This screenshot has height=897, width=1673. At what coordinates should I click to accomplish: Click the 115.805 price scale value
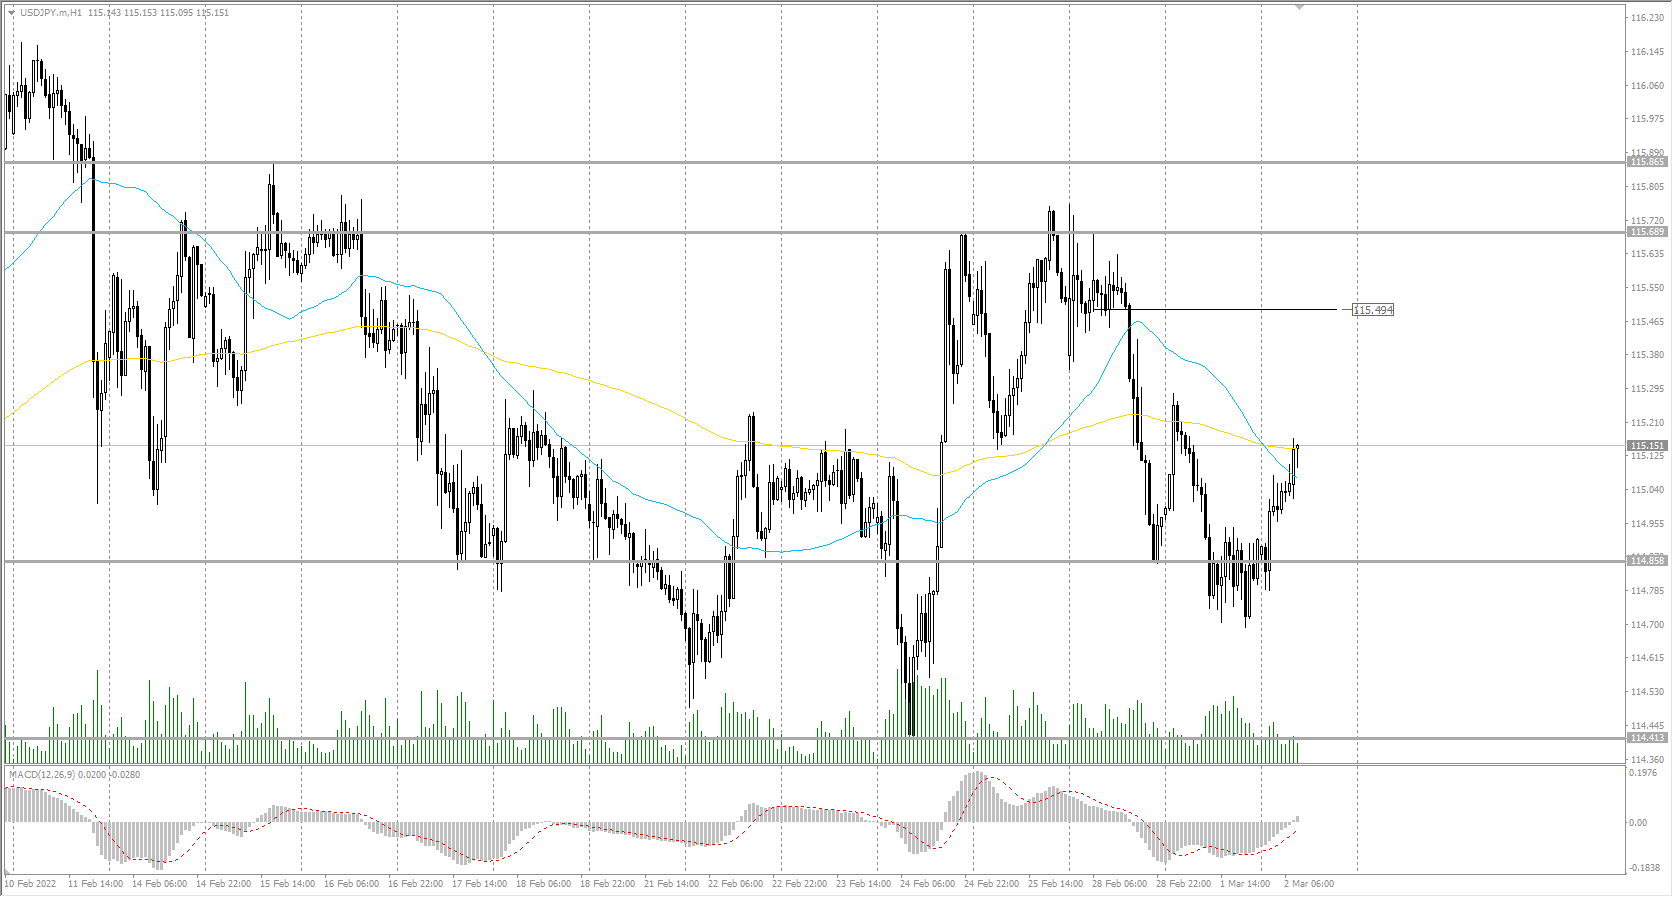(x=1648, y=187)
